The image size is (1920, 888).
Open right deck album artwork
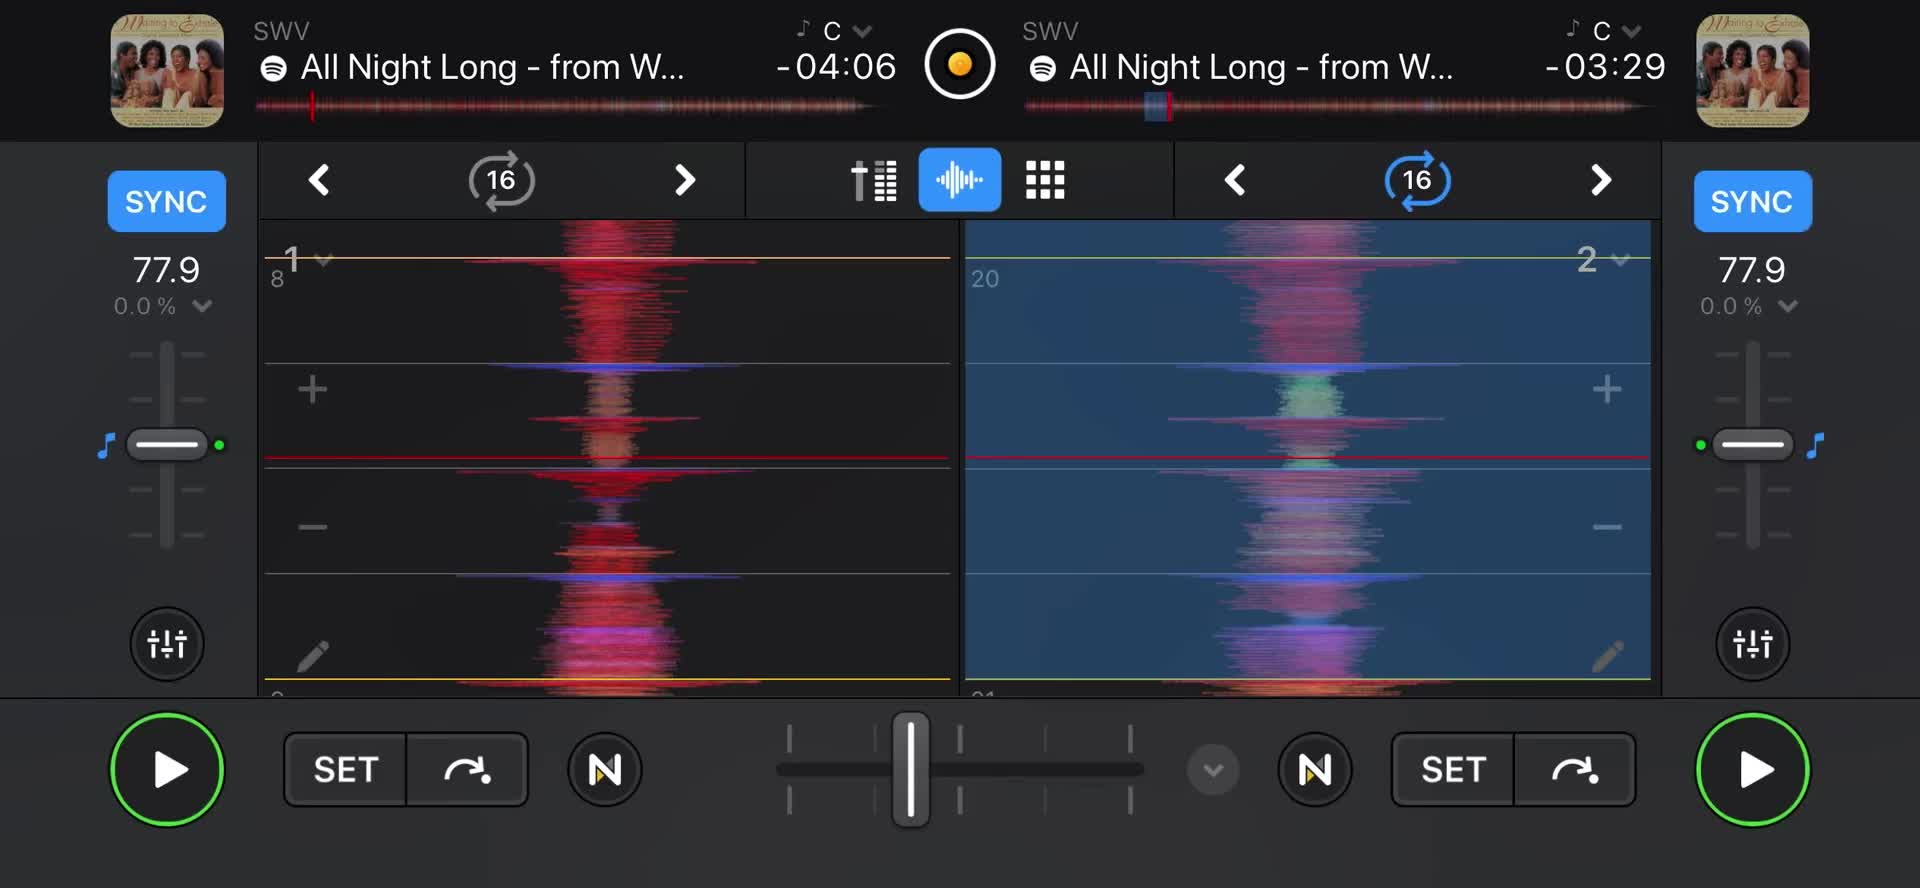(1752, 70)
